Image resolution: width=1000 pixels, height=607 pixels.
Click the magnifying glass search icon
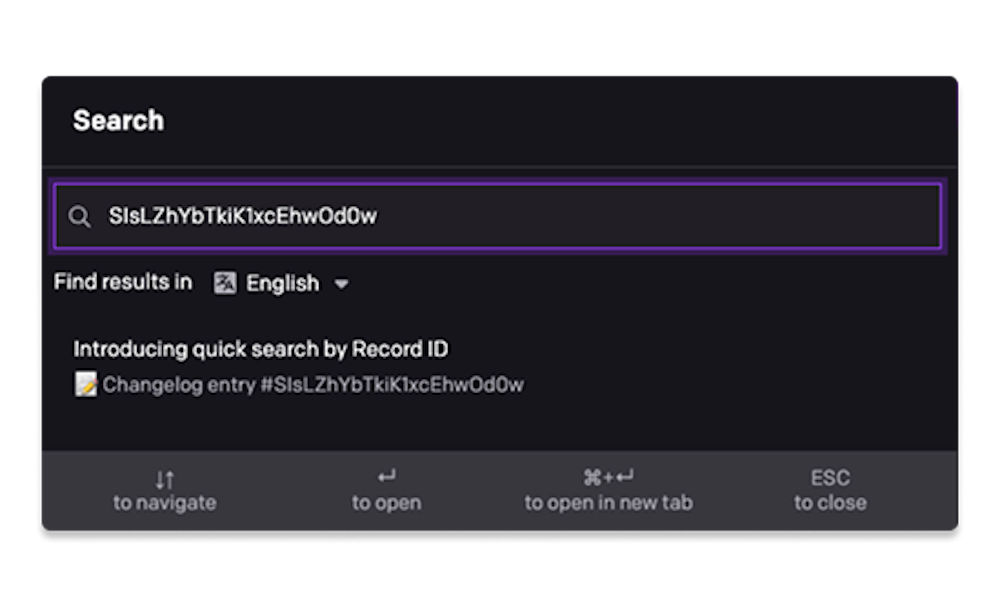point(80,217)
